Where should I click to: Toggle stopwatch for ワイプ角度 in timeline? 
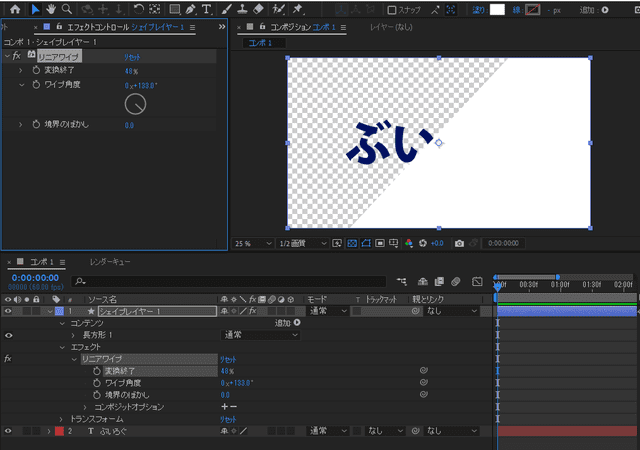(97, 383)
